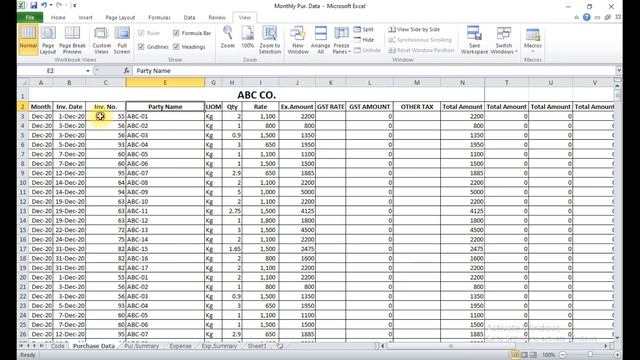The image size is (640, 360).
Task: Open Excel Help question mark icon
Action: click(x=587, y=17)
